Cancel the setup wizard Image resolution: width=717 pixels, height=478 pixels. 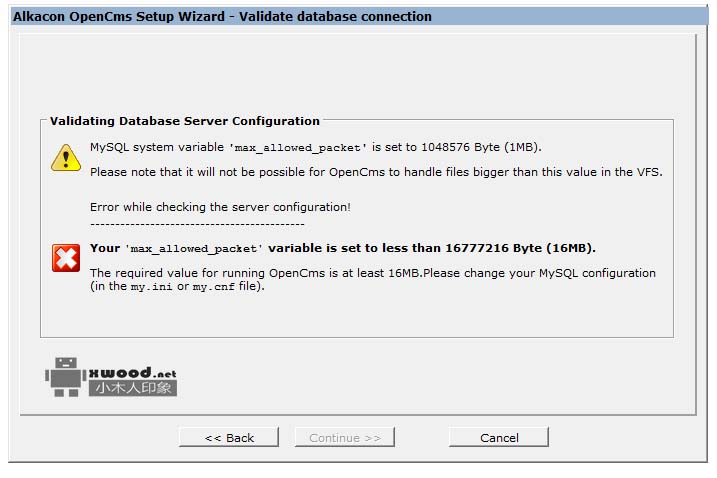499,437
